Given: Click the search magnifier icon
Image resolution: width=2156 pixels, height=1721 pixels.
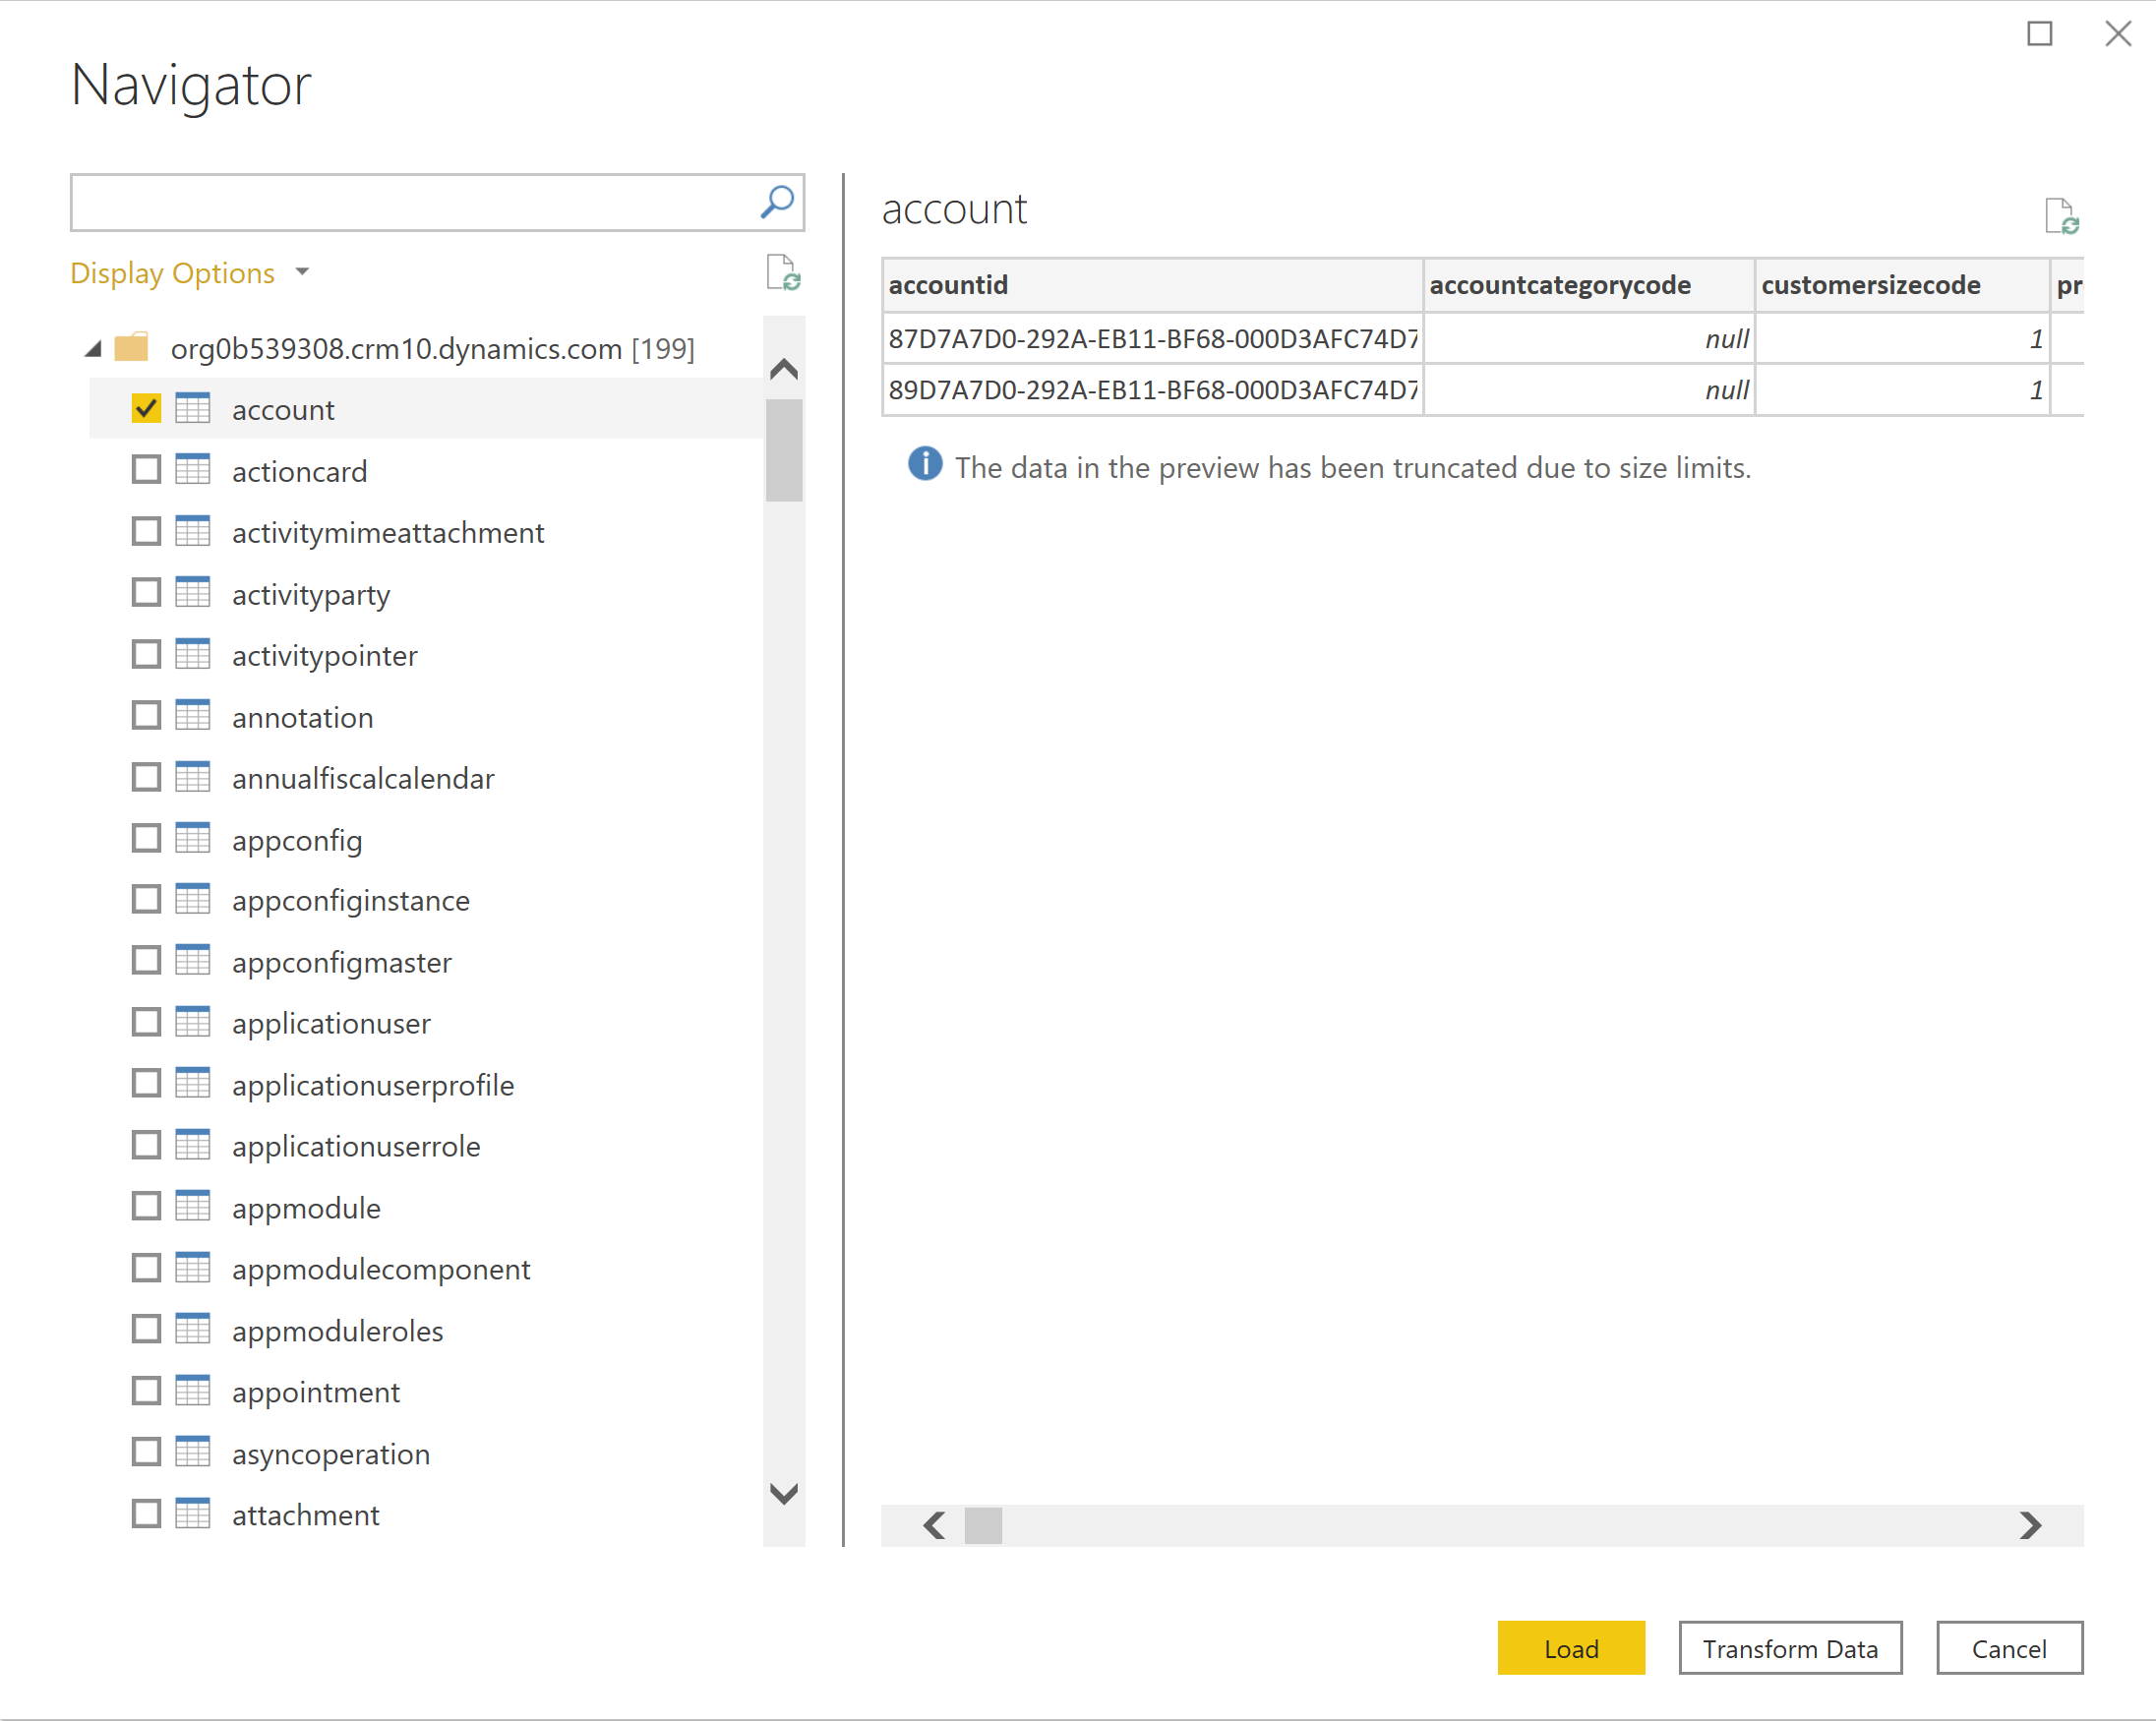Looking at the screenshot, I should pos(776,195).
